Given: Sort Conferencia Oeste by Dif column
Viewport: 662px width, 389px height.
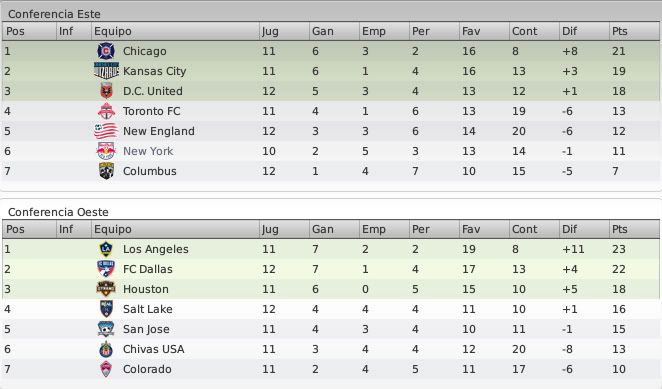Looking at the screenshot, I should coord(584,229).
